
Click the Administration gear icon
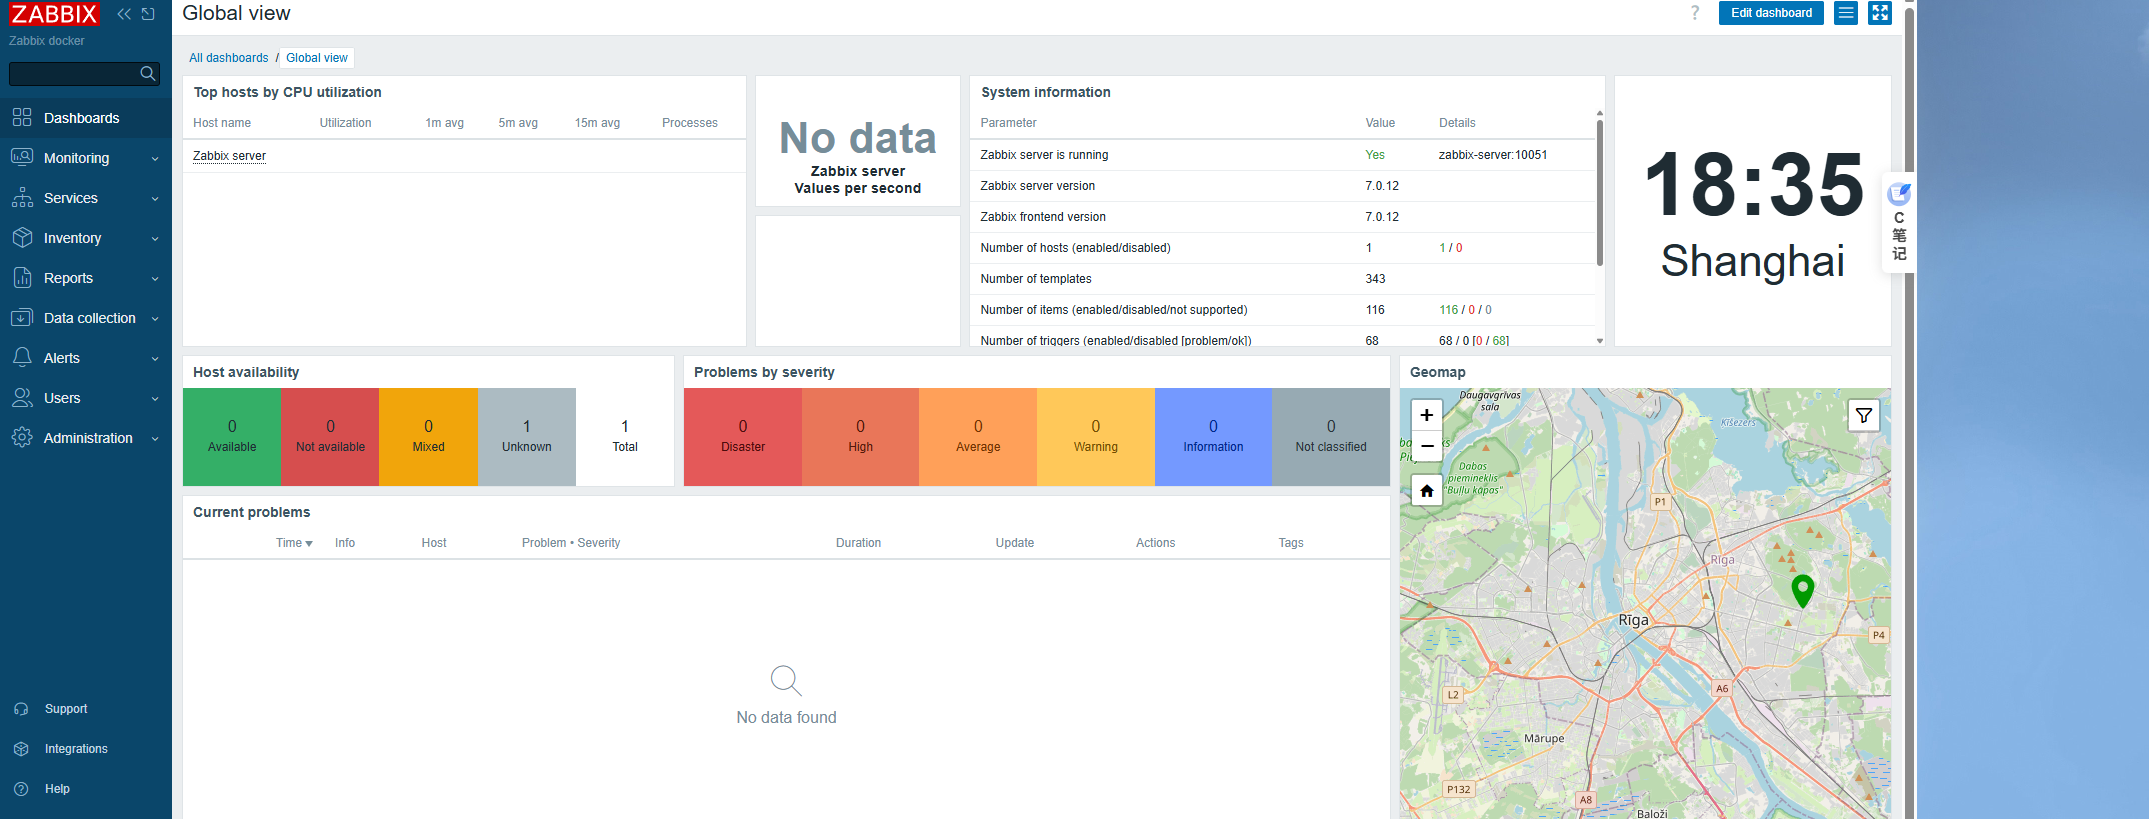coord(22,437)
